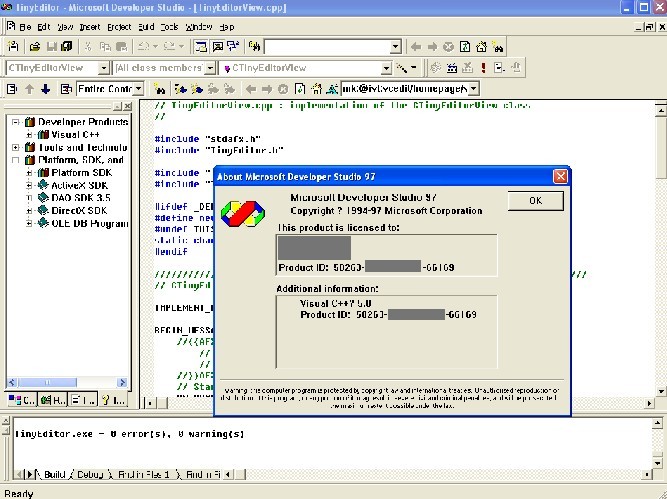Toggle the Workspace window icon
The height and width of the screenshot is (499, 667).
point(200,46)
